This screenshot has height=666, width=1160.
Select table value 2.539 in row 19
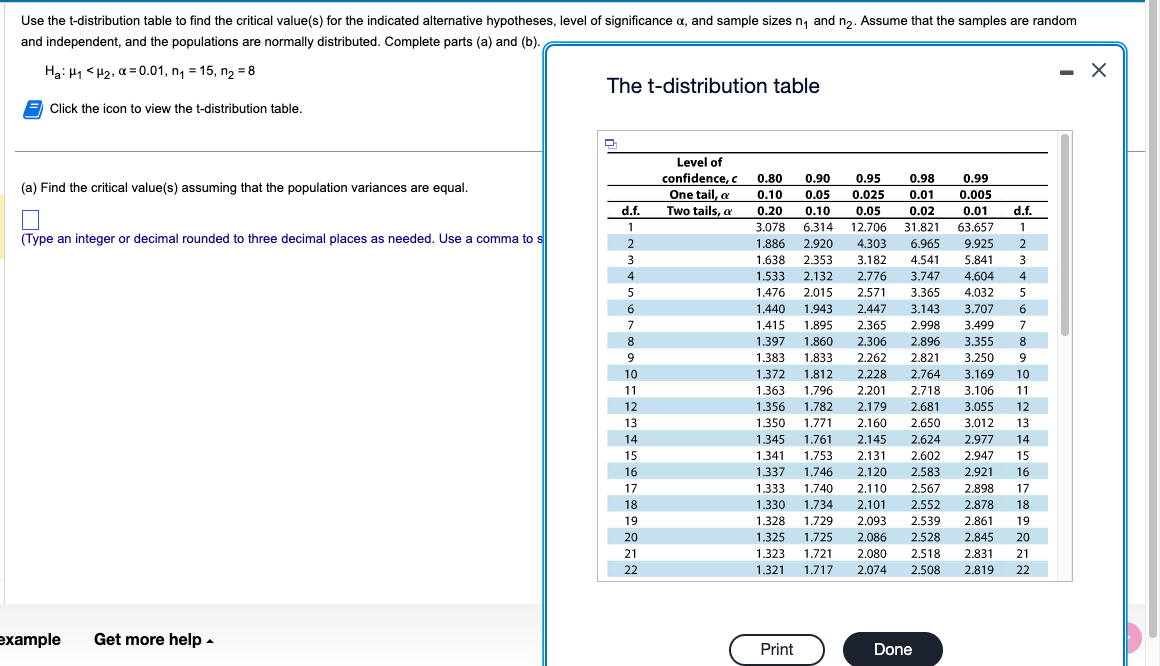tap(925, 521)
